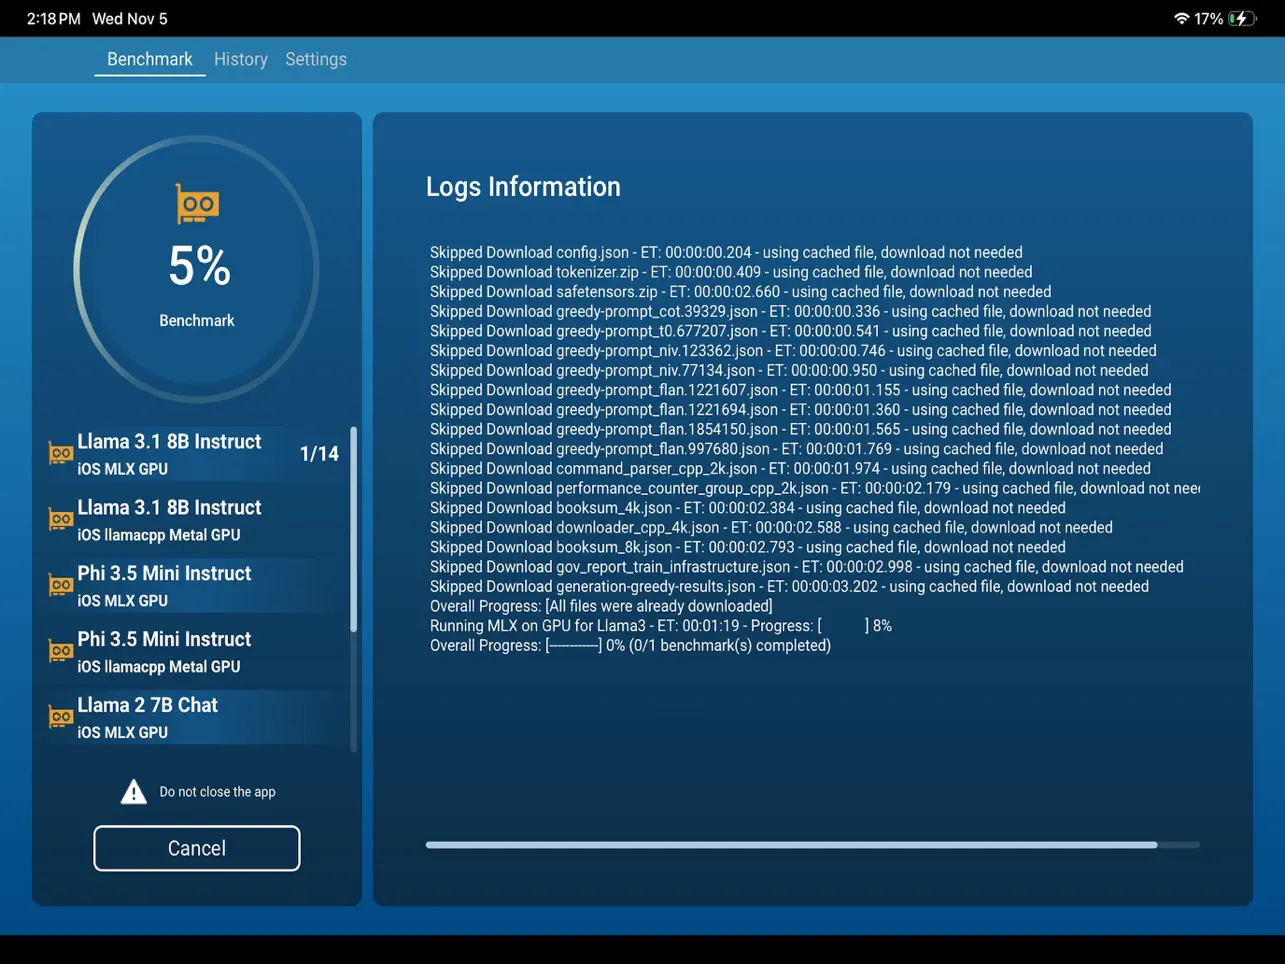The height and width of the screenshot is (964, 1285).
Task: Select the Llama 3.1 8B Instruct MLX row
Action: 197,454
